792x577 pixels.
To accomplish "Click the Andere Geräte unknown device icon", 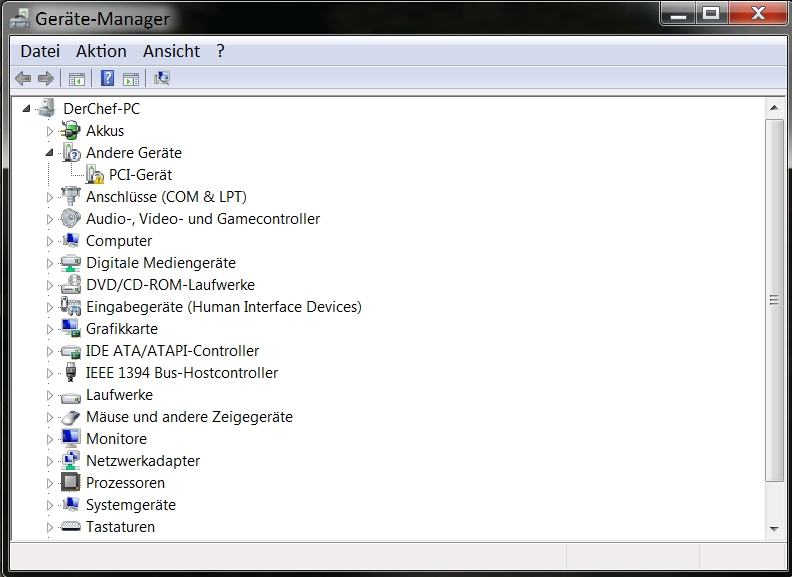I will point(71,153).
